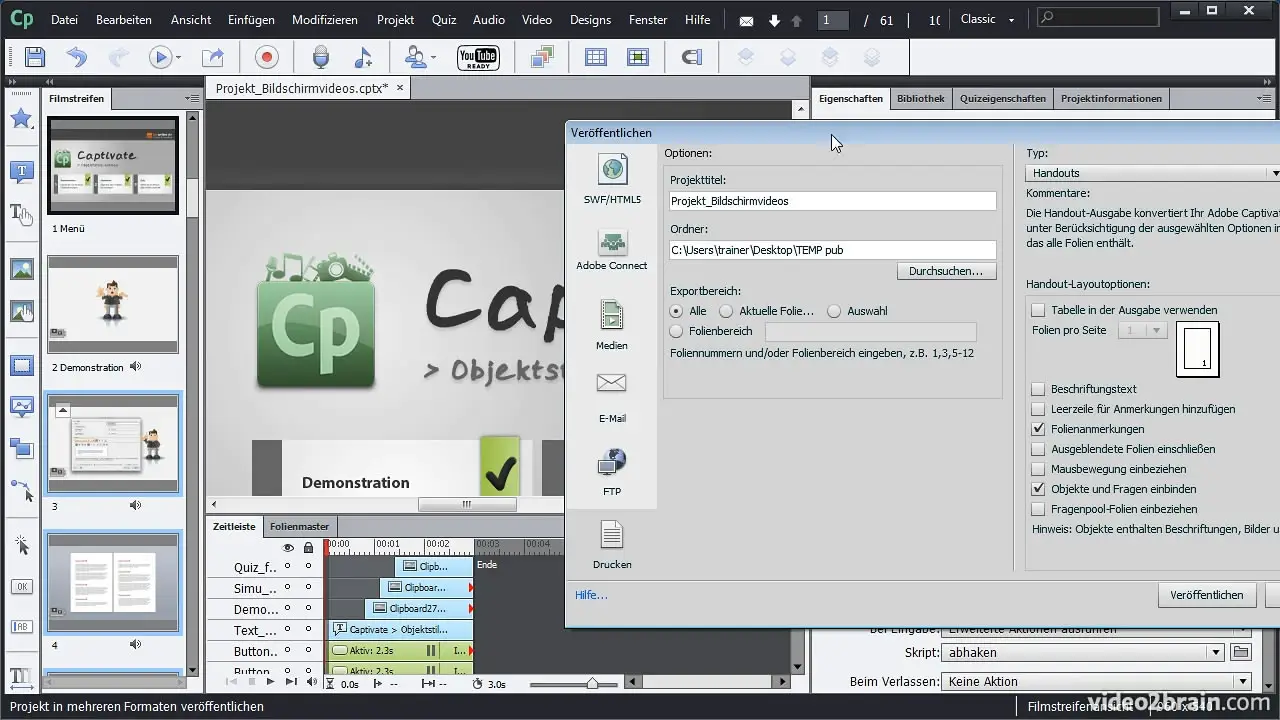The width and height of the screenshot is (1280, 720).
Task: Select slide thumbnail 1 Menü in the filmstrip
Action: point(113,165)
